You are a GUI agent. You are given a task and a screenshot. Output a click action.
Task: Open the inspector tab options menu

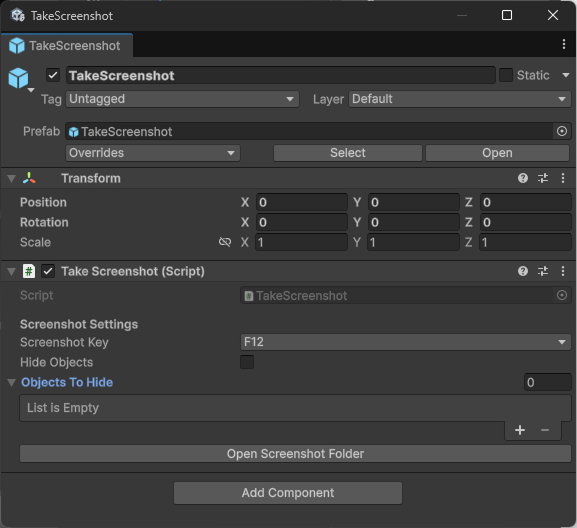tap(564, 44)
